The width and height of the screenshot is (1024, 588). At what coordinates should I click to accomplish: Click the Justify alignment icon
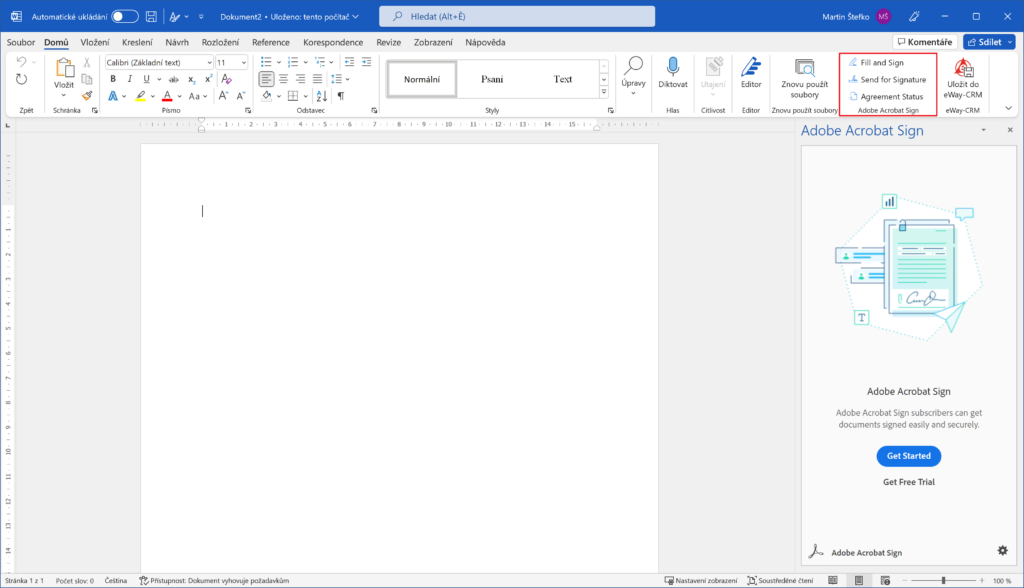317,79
